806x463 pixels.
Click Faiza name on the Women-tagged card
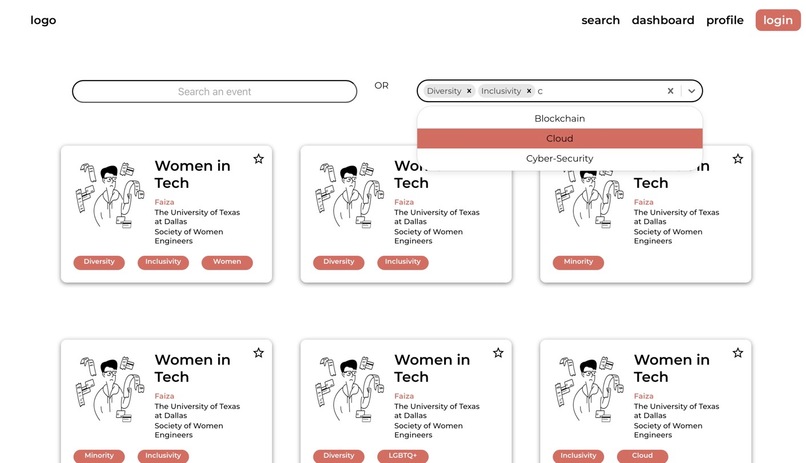164,202
